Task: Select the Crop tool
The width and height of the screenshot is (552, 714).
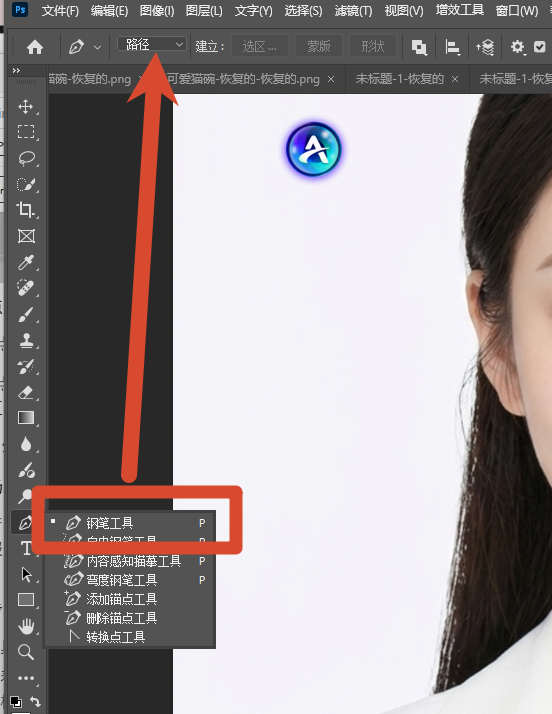Action: pyautogui.click(x=26, y=210)
